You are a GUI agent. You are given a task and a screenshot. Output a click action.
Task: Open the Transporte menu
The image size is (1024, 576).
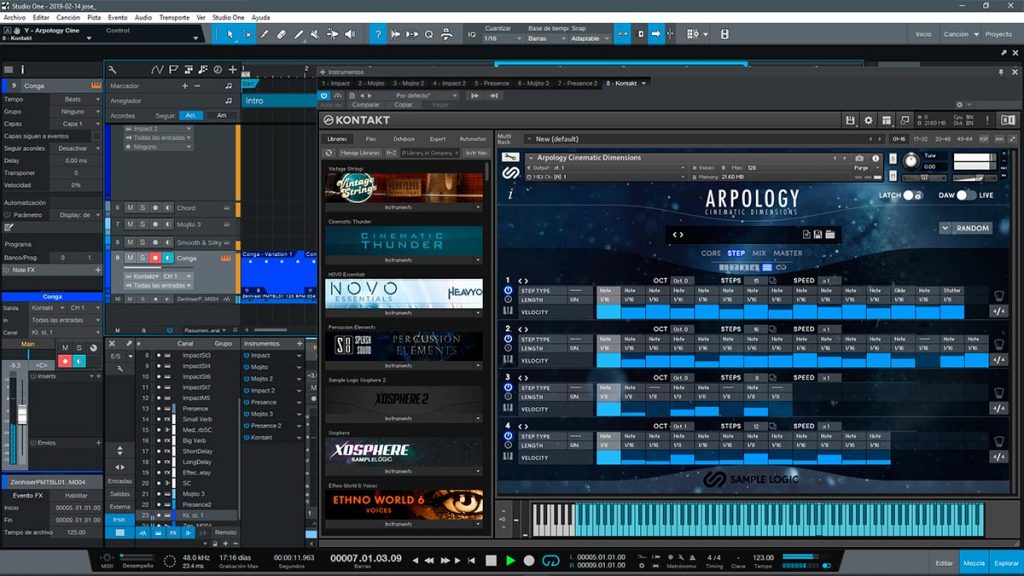(174, 18)
